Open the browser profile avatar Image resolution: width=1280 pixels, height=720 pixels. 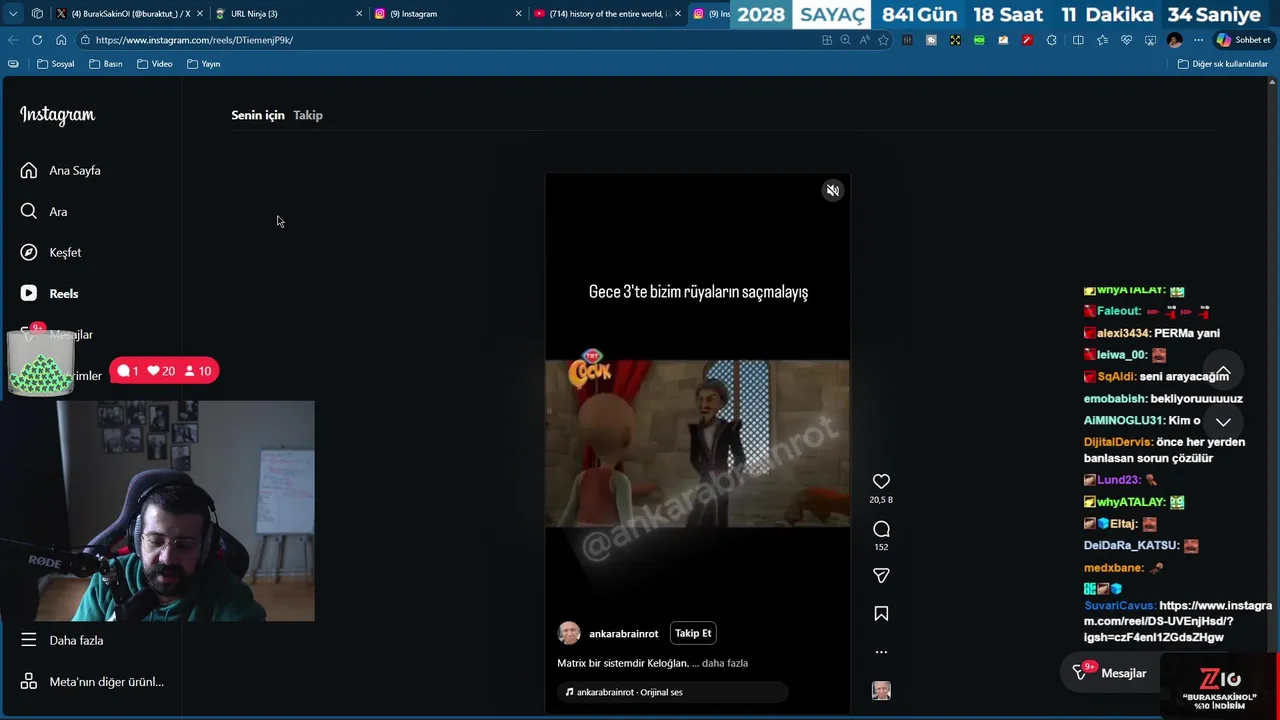[x=1174, y=40]
